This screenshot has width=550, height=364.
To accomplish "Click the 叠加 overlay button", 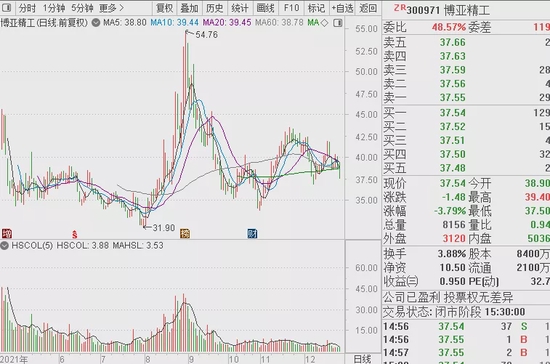I will (189, 8).
